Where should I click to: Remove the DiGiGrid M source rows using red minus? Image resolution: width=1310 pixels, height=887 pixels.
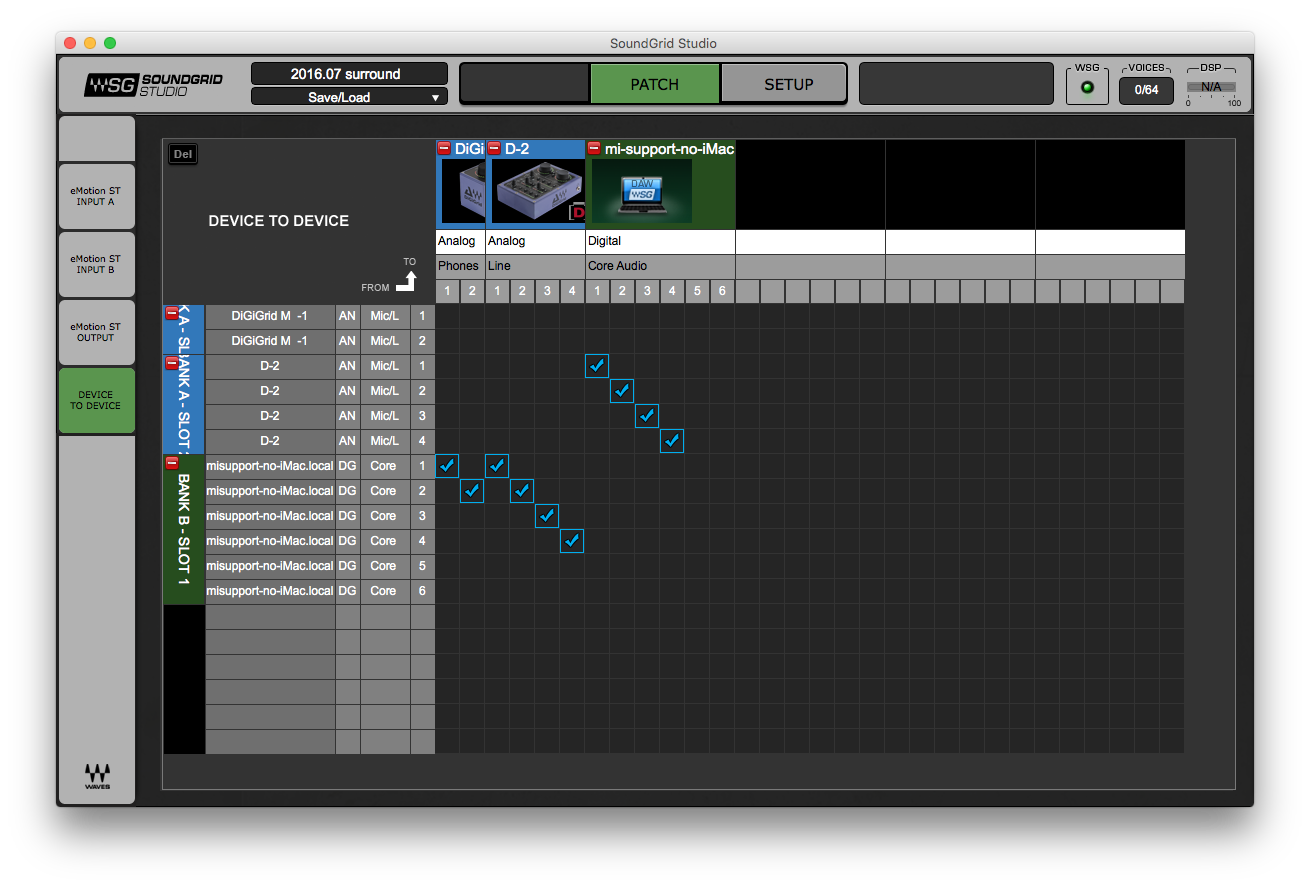tap(171, 313)
